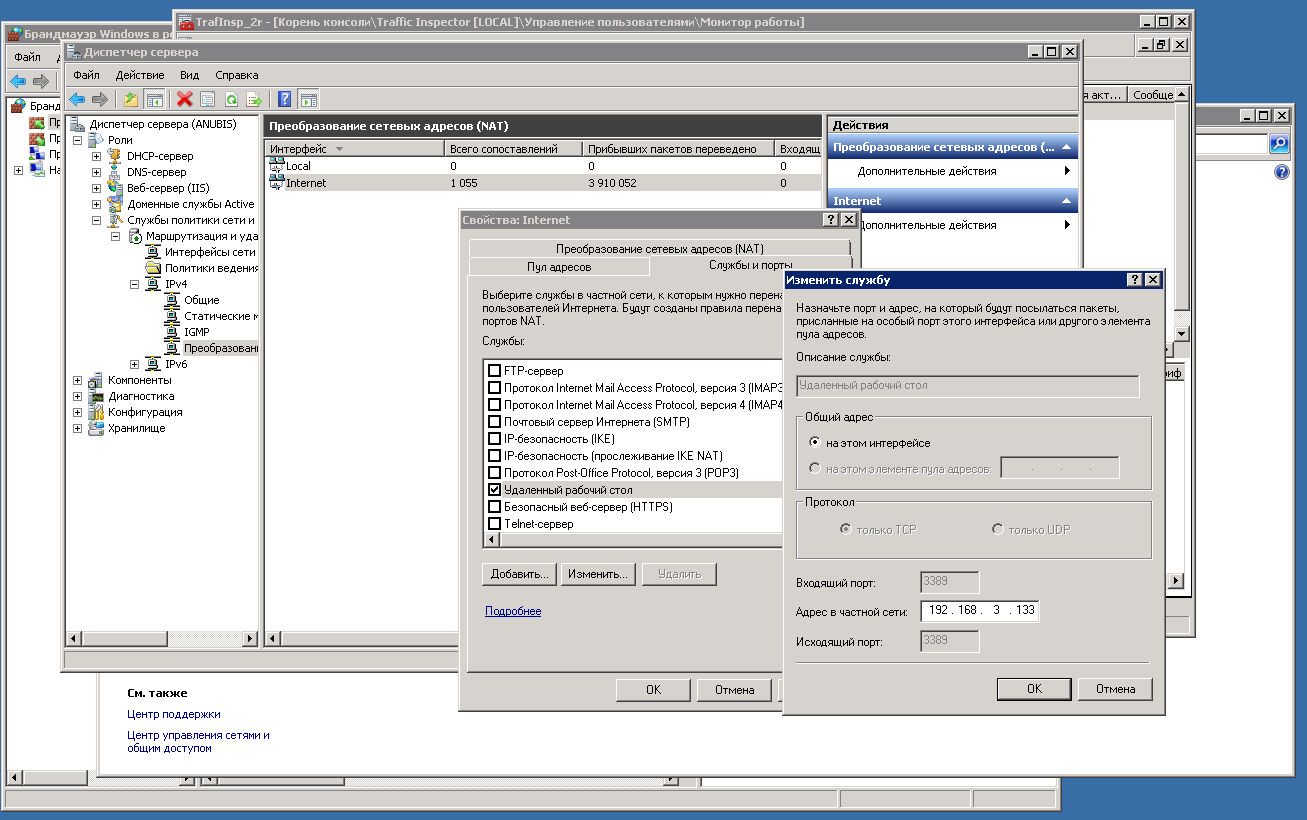Select the DNS-сервер role icon

[115, 172]
